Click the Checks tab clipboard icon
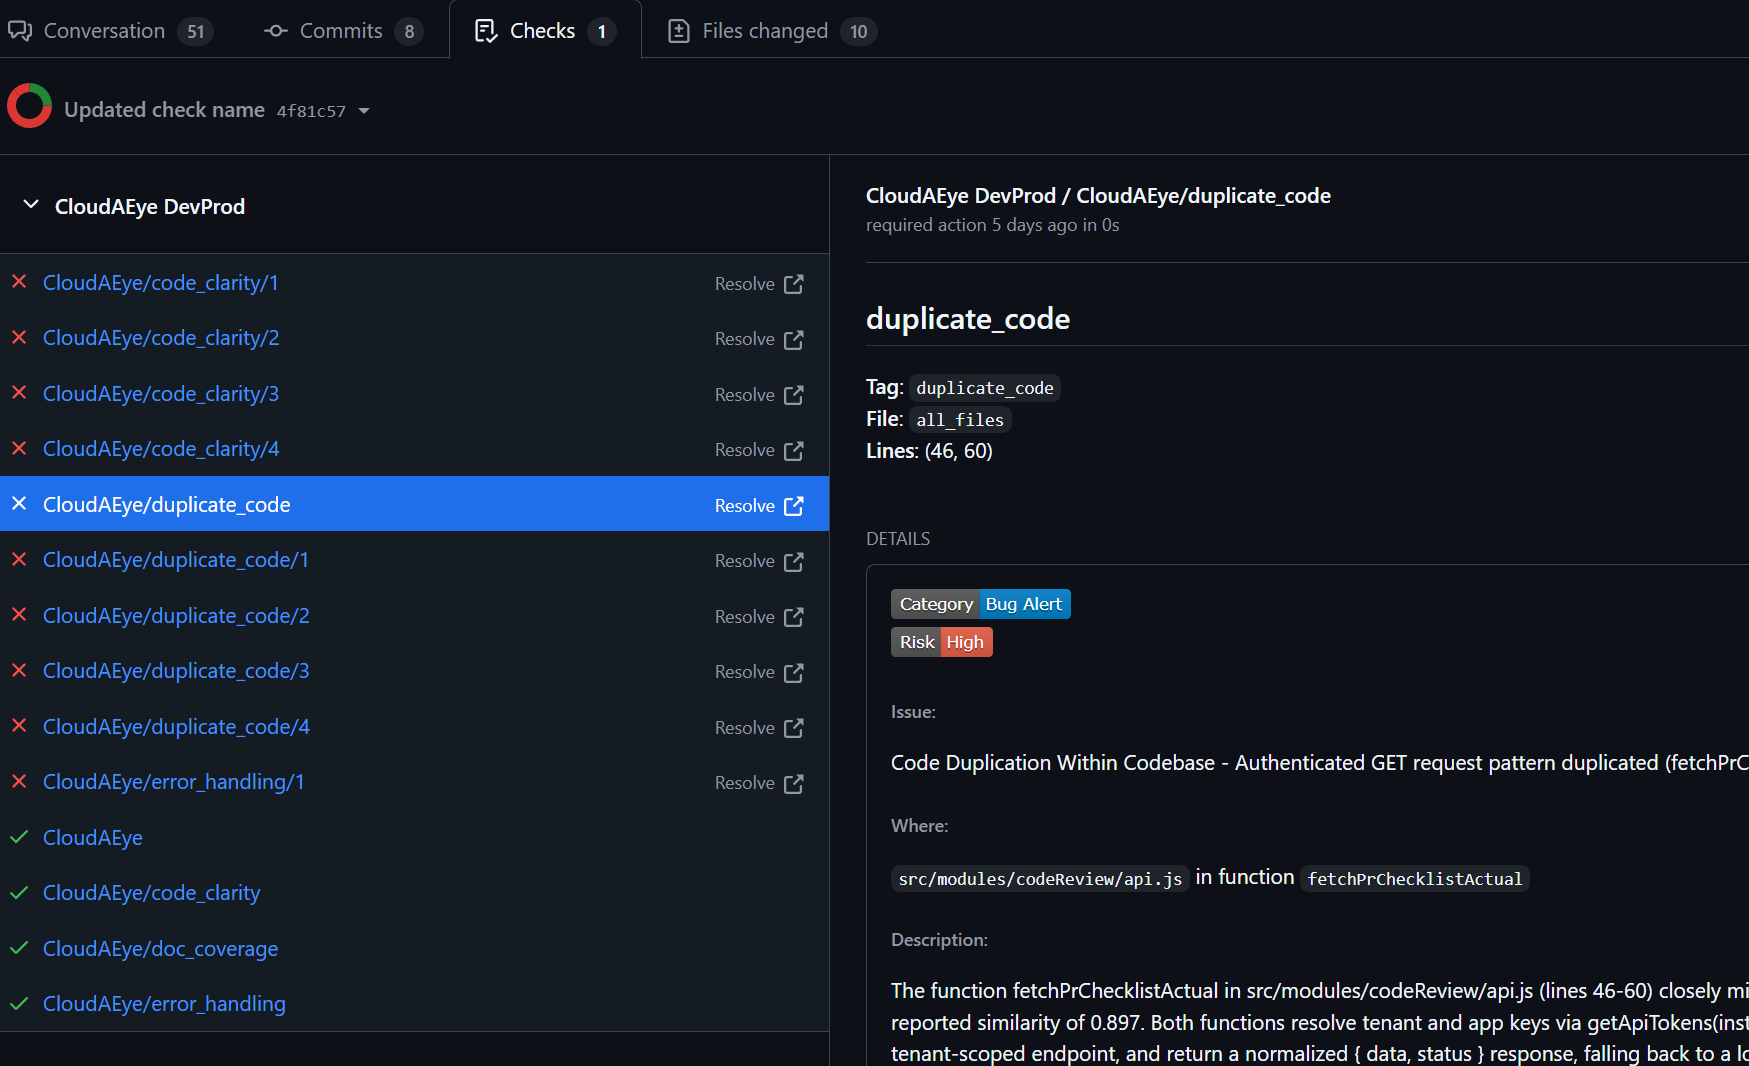The width and height of the screenshot is (1749, 1066). coord(486,30)
